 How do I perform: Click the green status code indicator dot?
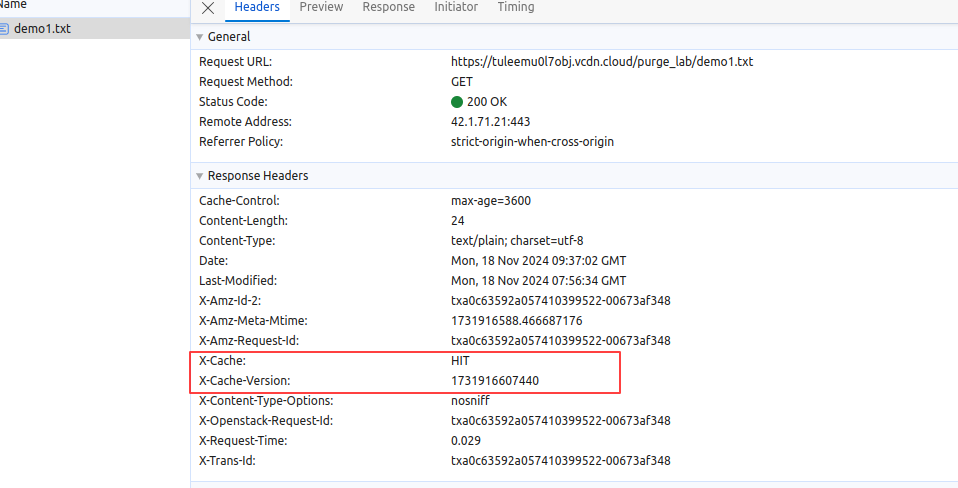(x=457, y=102)
